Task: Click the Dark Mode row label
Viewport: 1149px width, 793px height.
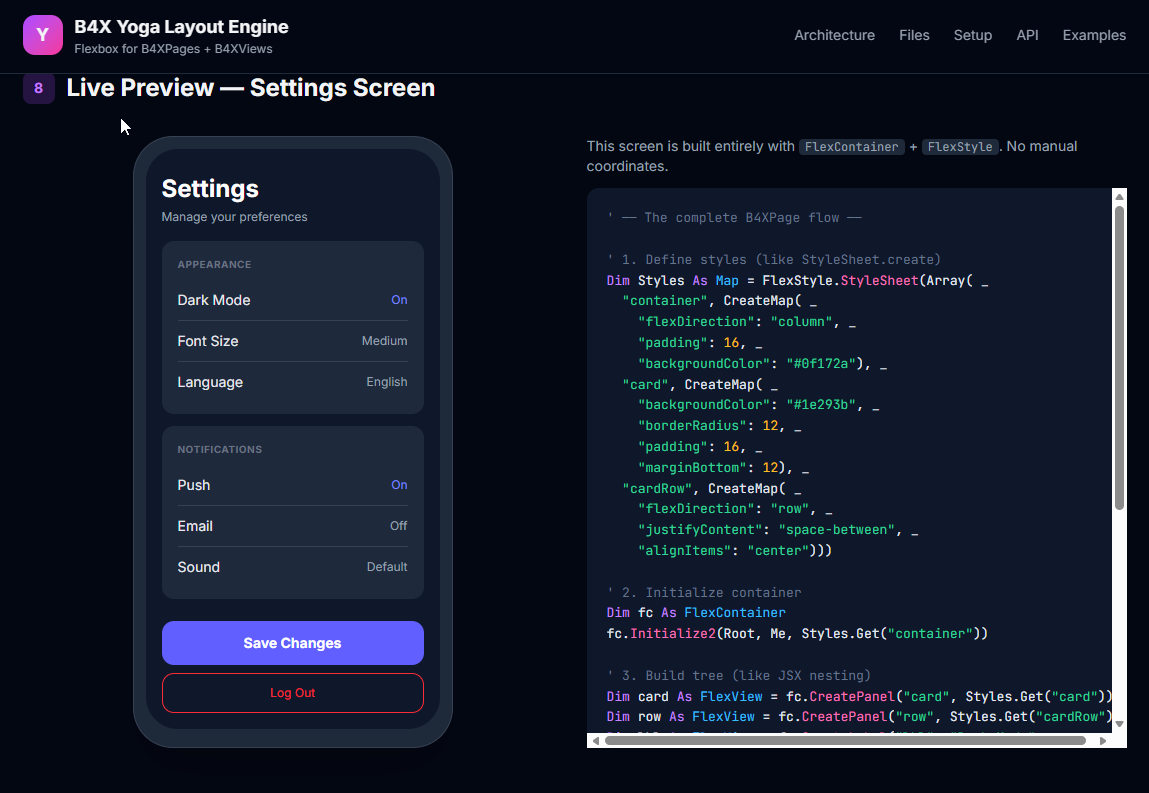Action: point(214,300)
